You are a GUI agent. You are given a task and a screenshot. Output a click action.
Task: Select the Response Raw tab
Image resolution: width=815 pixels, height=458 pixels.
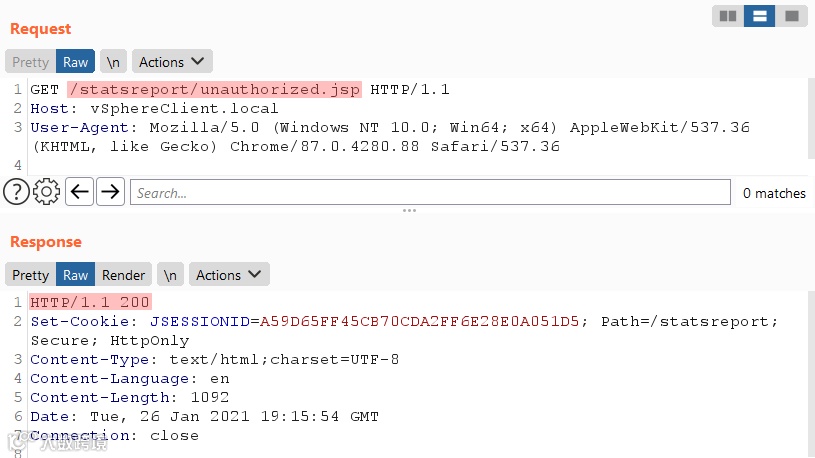75,274
